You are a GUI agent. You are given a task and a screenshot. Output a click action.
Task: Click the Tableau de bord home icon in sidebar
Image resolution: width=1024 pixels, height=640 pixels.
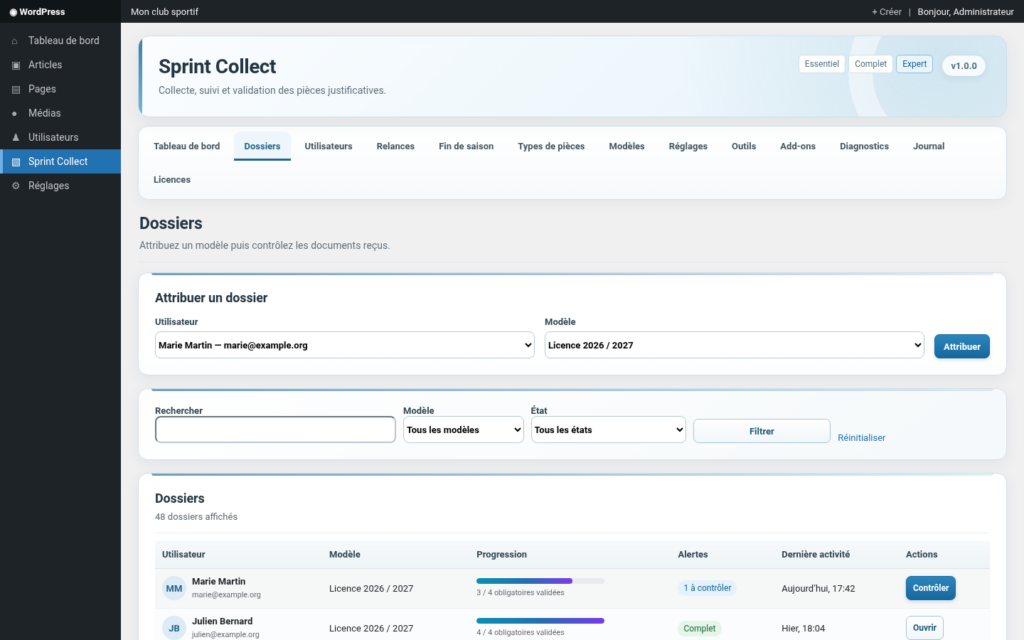(x=15, y=41)
